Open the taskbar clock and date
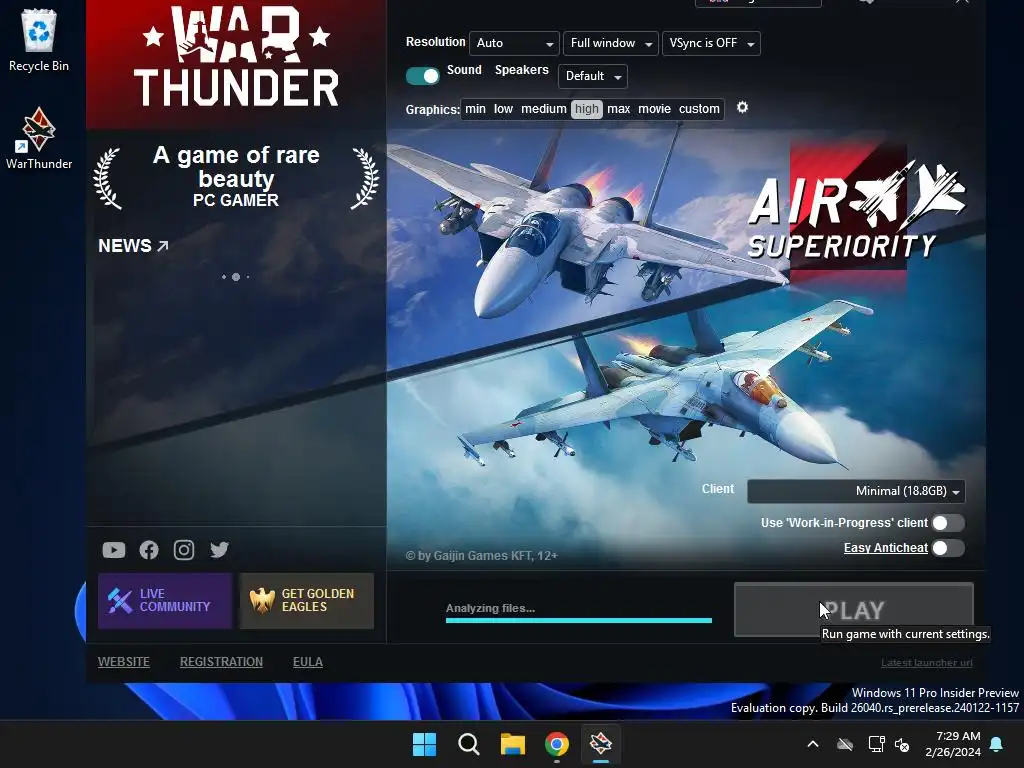1024x768 pixels. click(953, 744)
